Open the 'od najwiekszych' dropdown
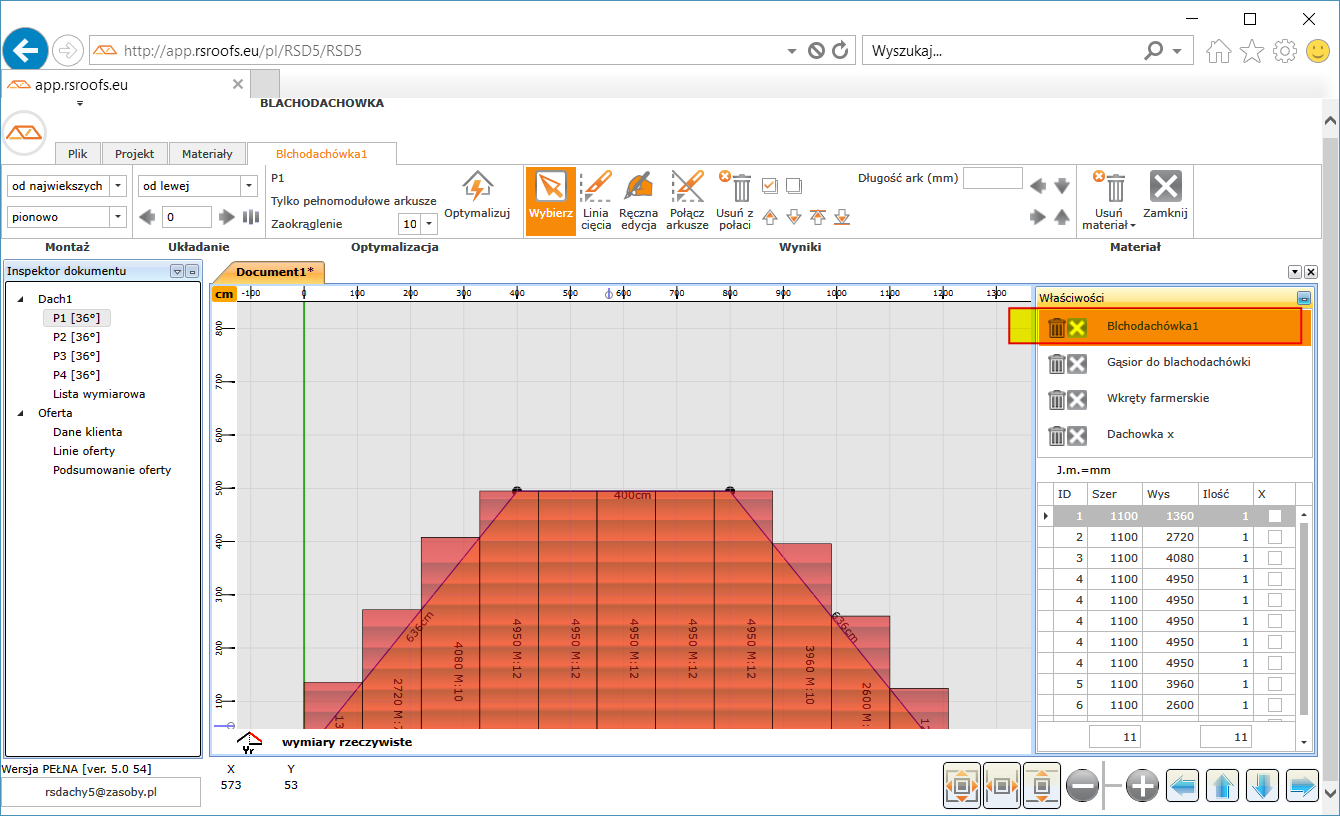 pos(118,186)
